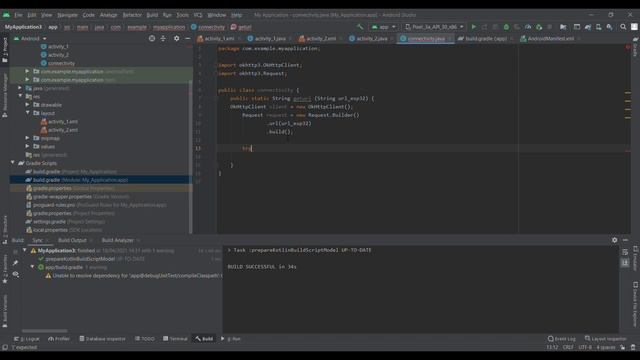640x360 pixels.
Task: Select the connectivity class in project tree
Action: coord(61,63)
